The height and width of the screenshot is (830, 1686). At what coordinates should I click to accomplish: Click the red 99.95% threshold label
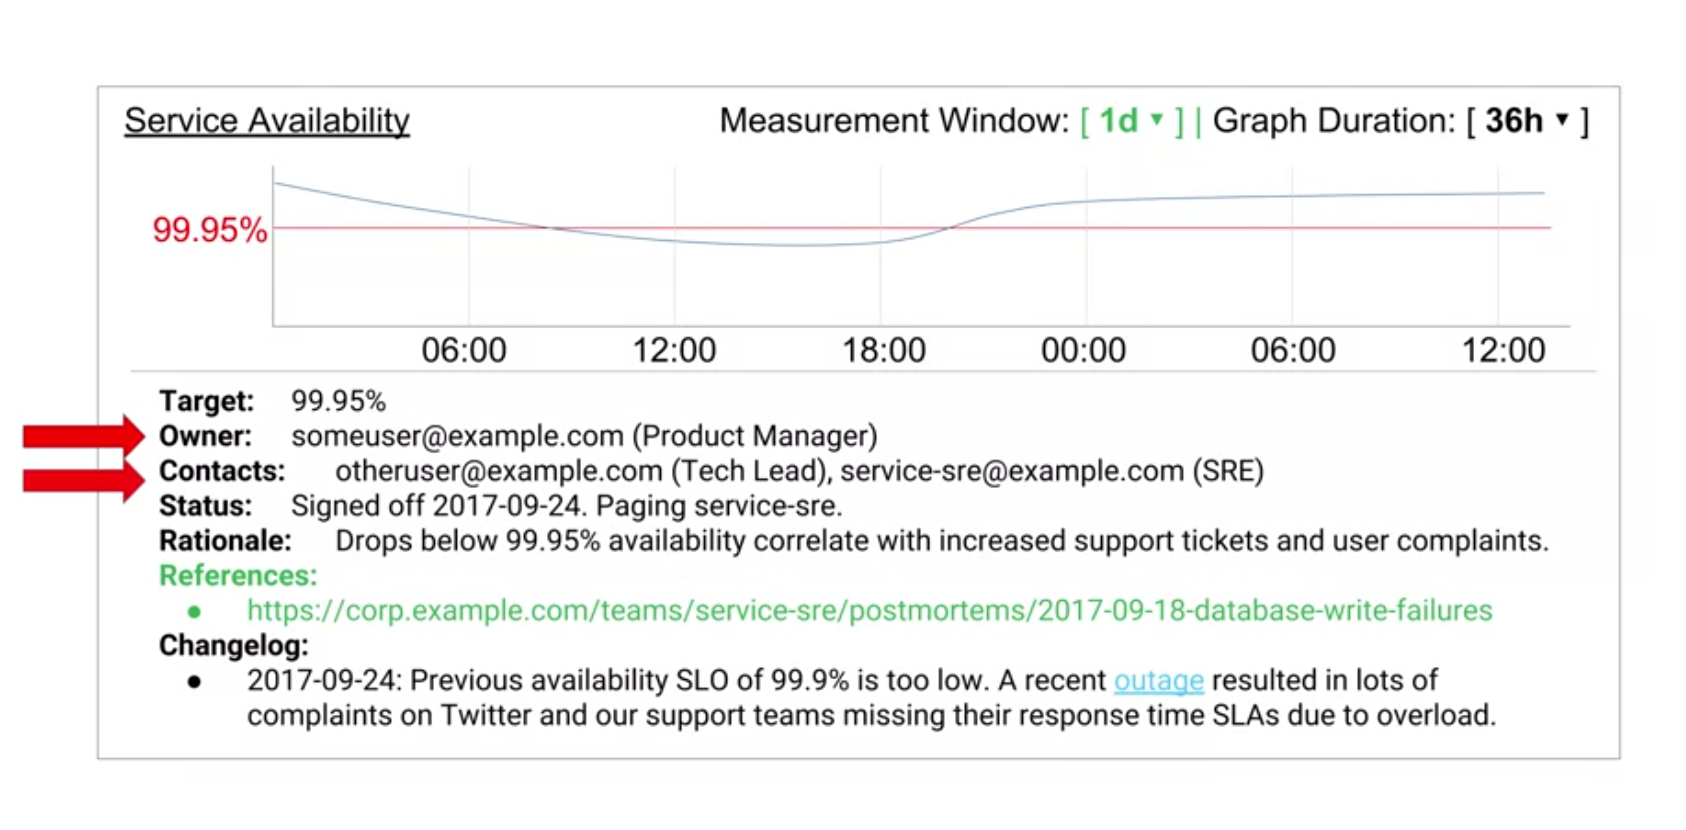click(x=209, y=230)
